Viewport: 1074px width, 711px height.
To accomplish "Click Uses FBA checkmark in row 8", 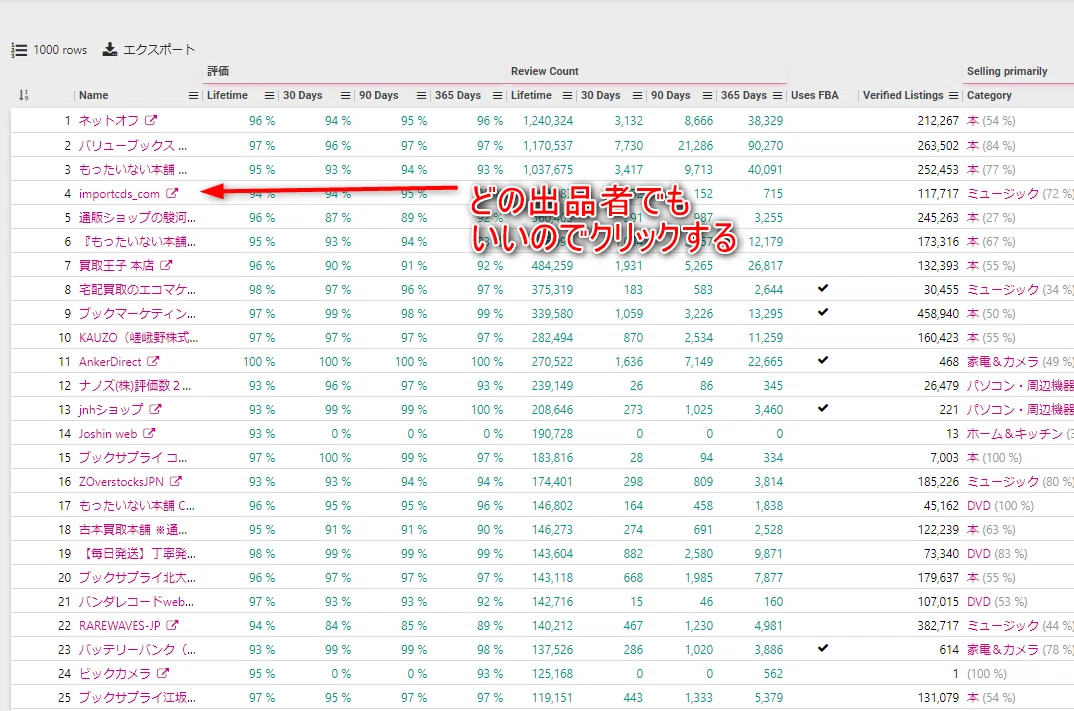I will point(823,288).
